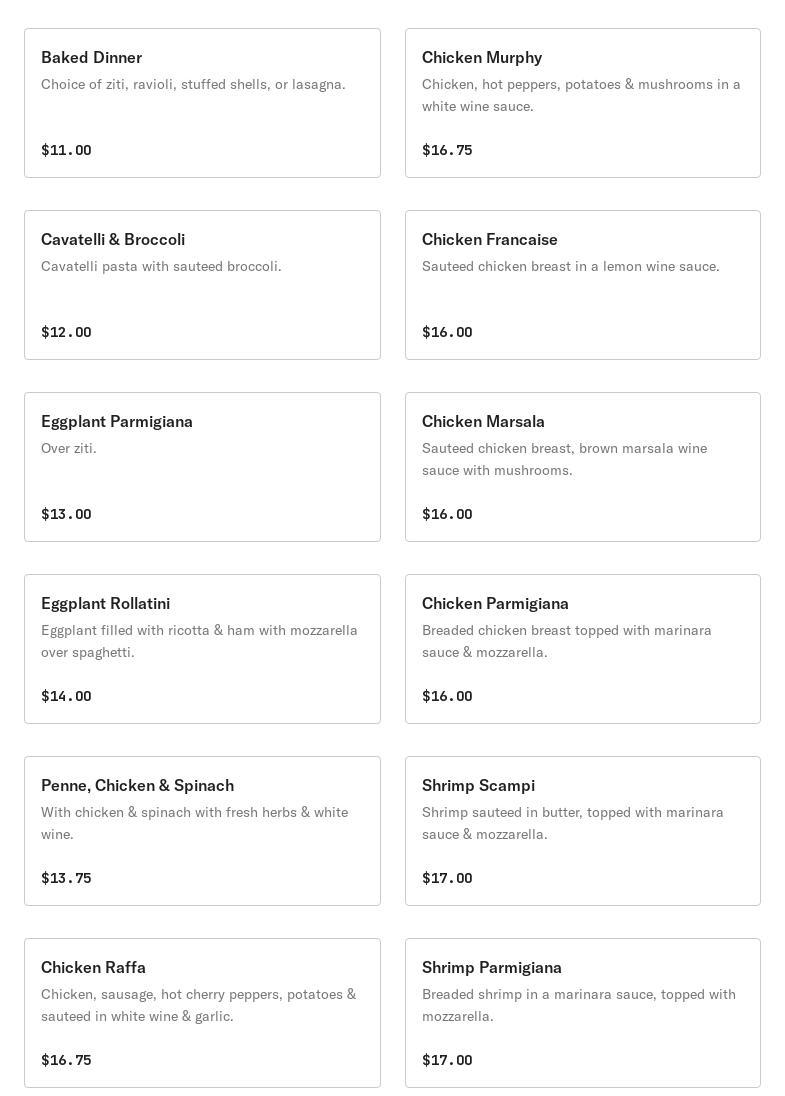Click the Chicken Marsala description text

coord(564,459)
